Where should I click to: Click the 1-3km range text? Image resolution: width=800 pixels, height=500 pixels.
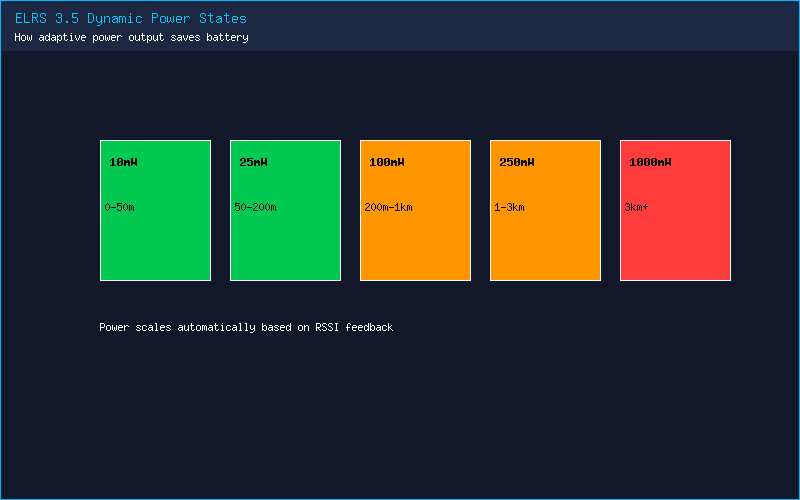509,207
